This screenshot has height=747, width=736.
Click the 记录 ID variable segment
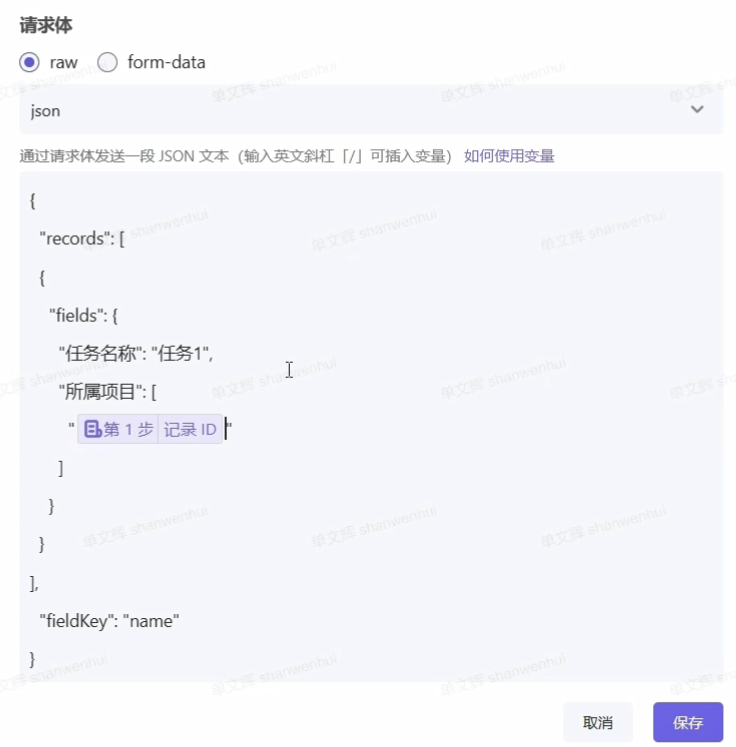pos(190,429)
